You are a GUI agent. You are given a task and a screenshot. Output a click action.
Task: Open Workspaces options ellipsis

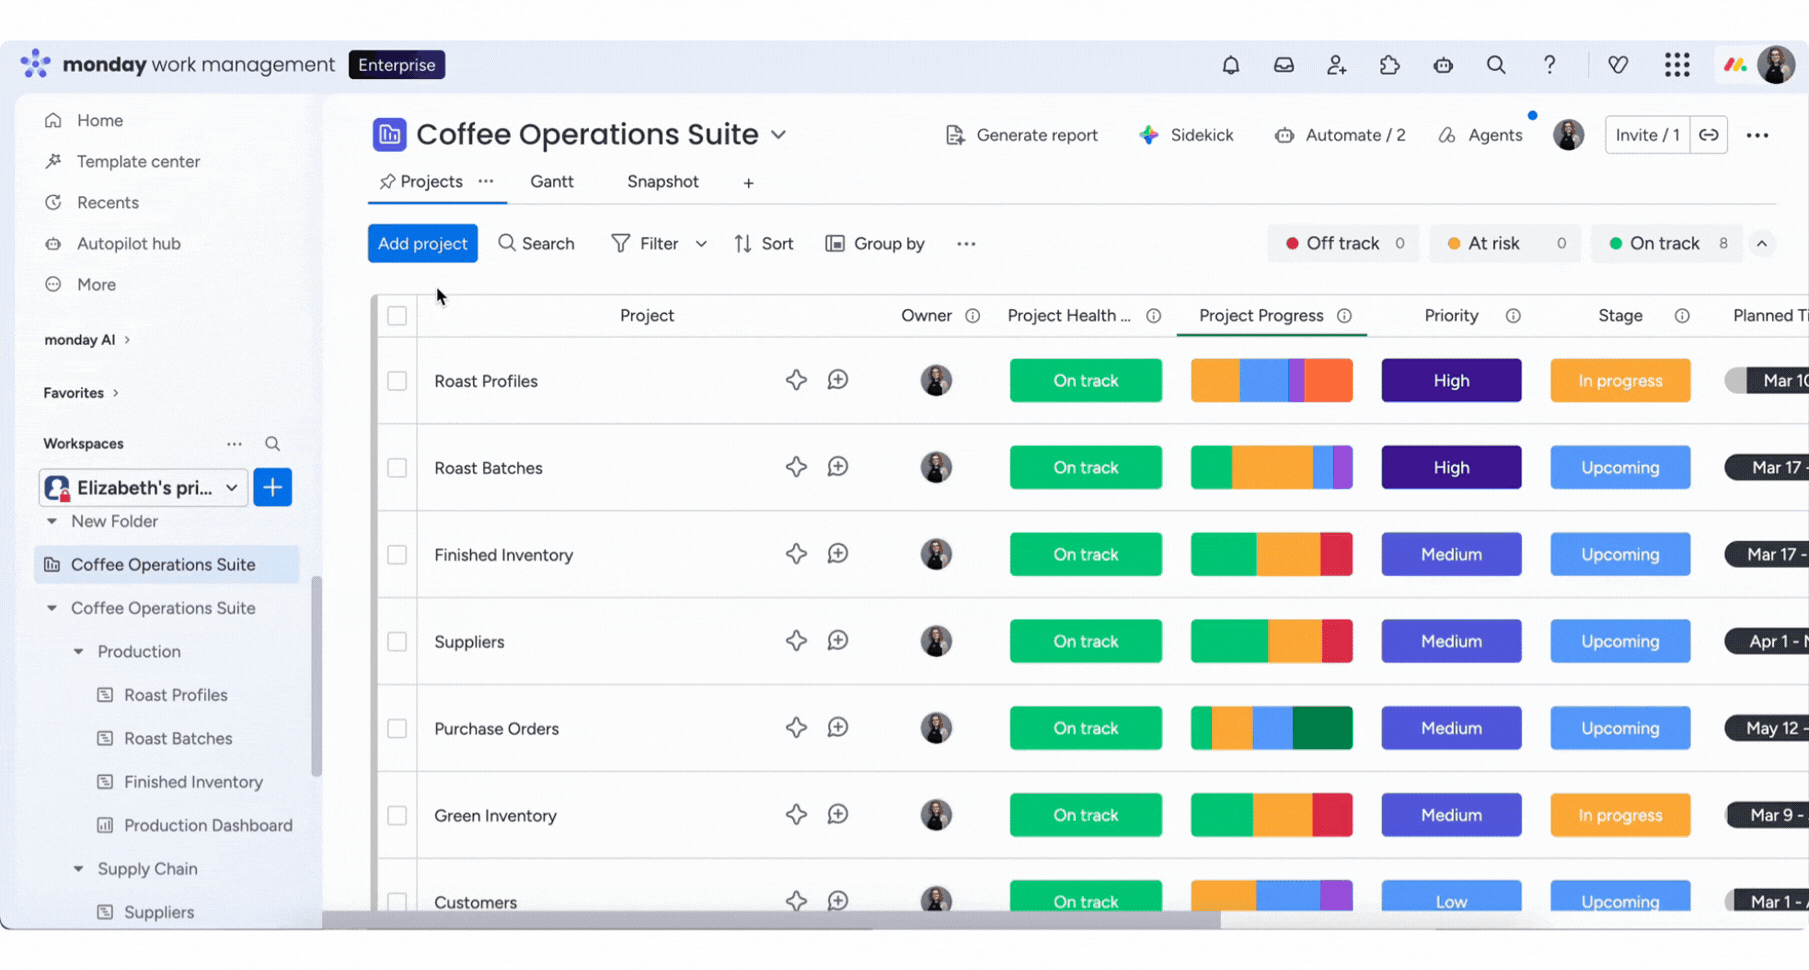pyautogui.click(x=234, y=444)
